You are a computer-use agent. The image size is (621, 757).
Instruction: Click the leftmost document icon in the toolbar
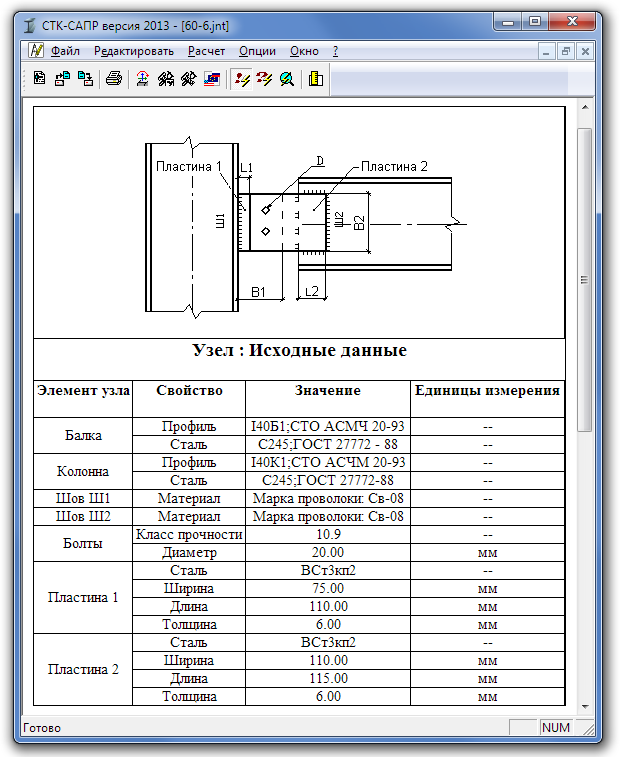(40, 79)
